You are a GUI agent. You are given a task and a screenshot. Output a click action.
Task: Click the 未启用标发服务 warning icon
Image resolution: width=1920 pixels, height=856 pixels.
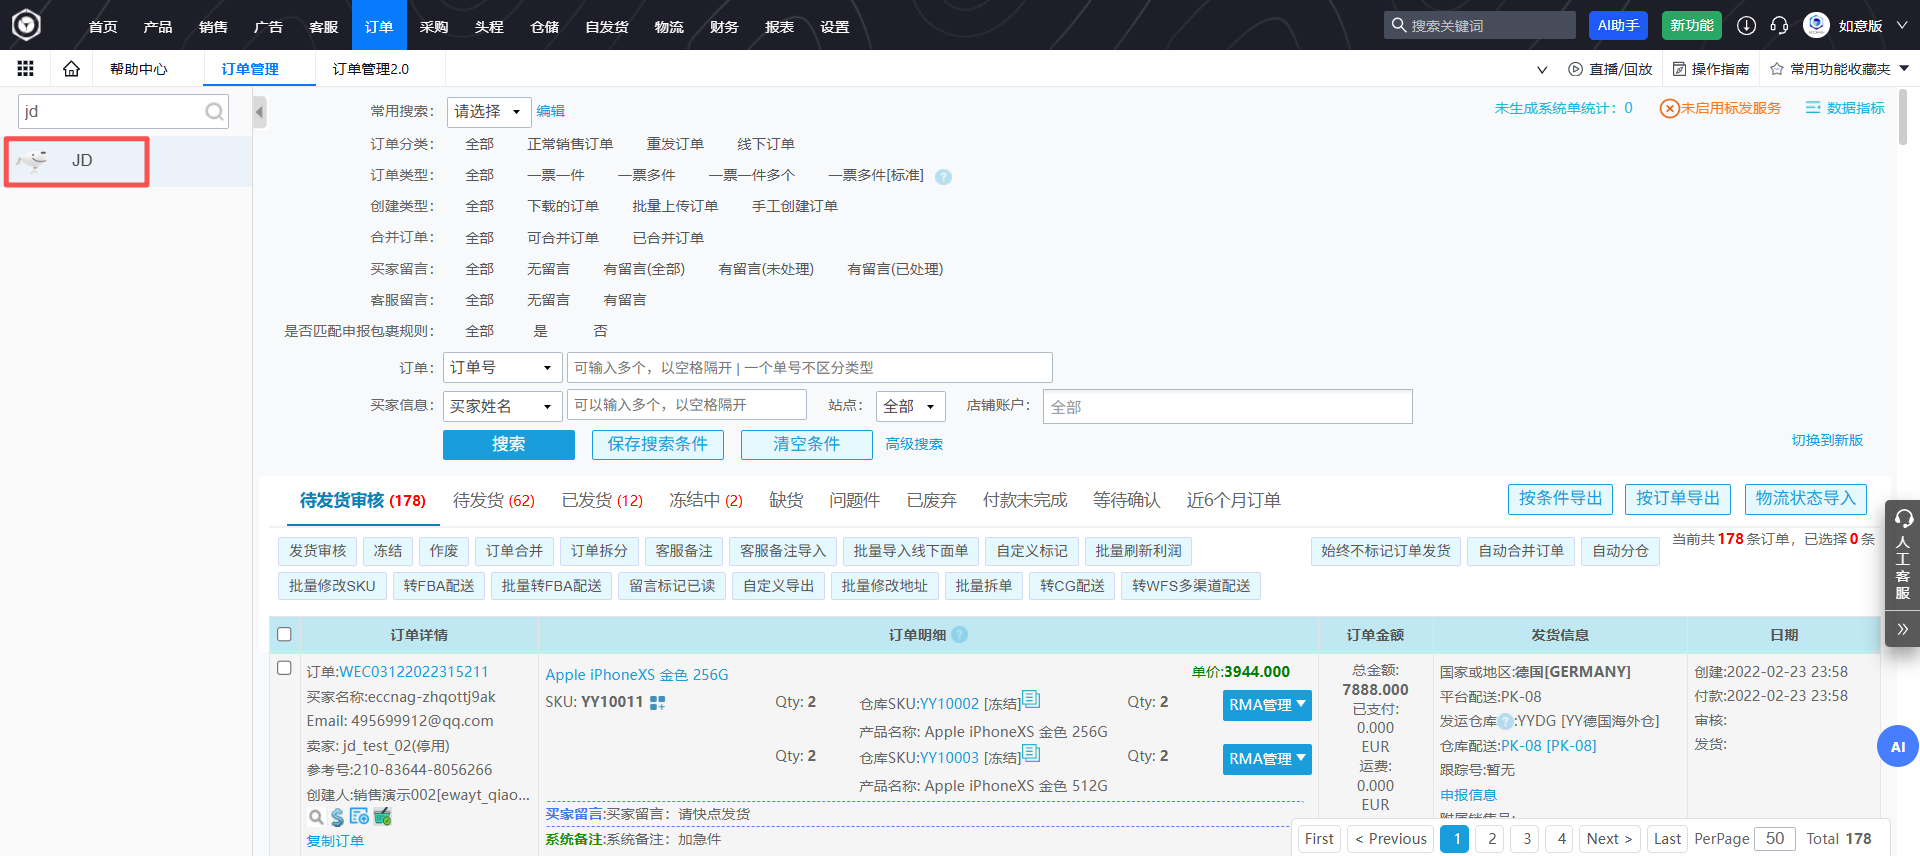coord(1669,108)
